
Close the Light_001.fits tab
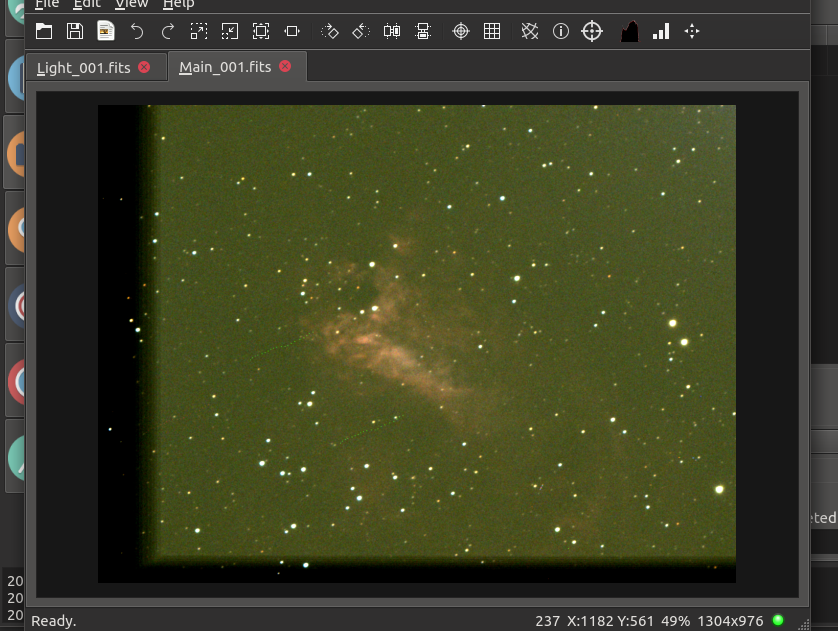pos(144,67)
